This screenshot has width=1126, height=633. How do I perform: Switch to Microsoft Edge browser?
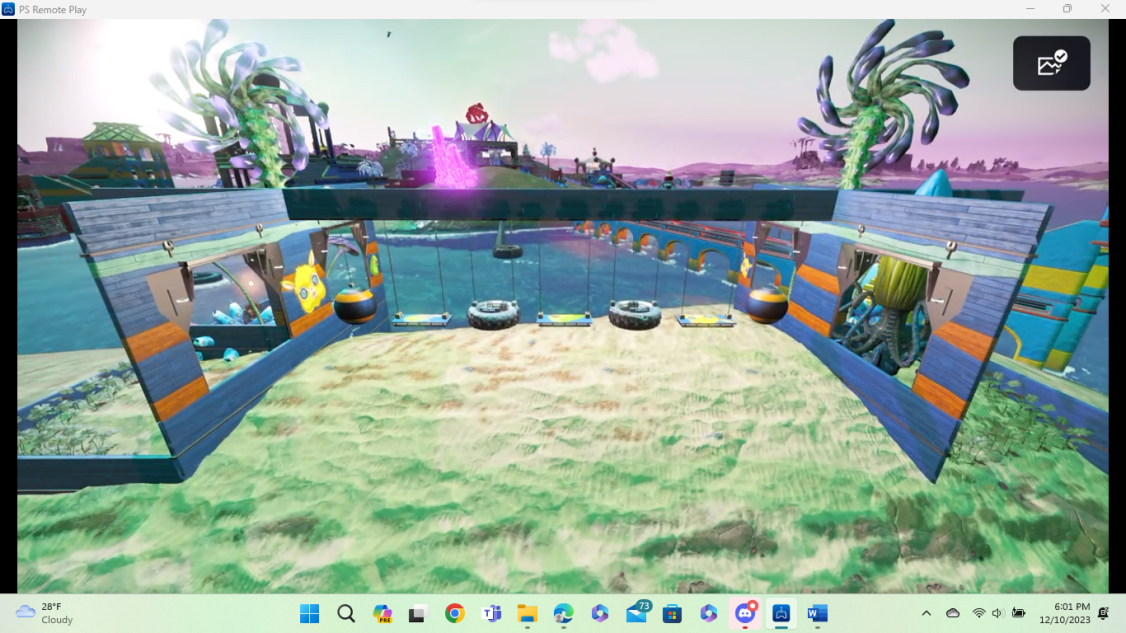pos(563,613)
